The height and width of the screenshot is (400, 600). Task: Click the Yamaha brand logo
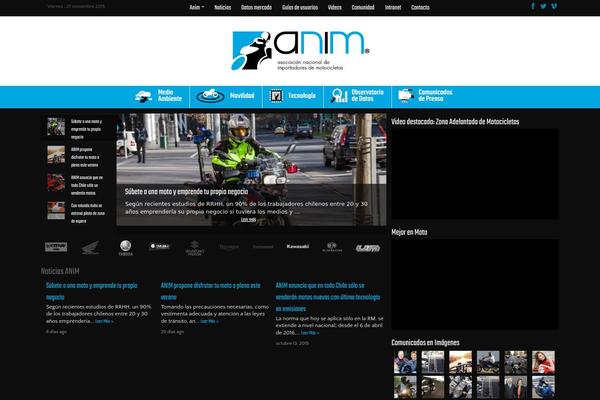click(x=126, y=248)
